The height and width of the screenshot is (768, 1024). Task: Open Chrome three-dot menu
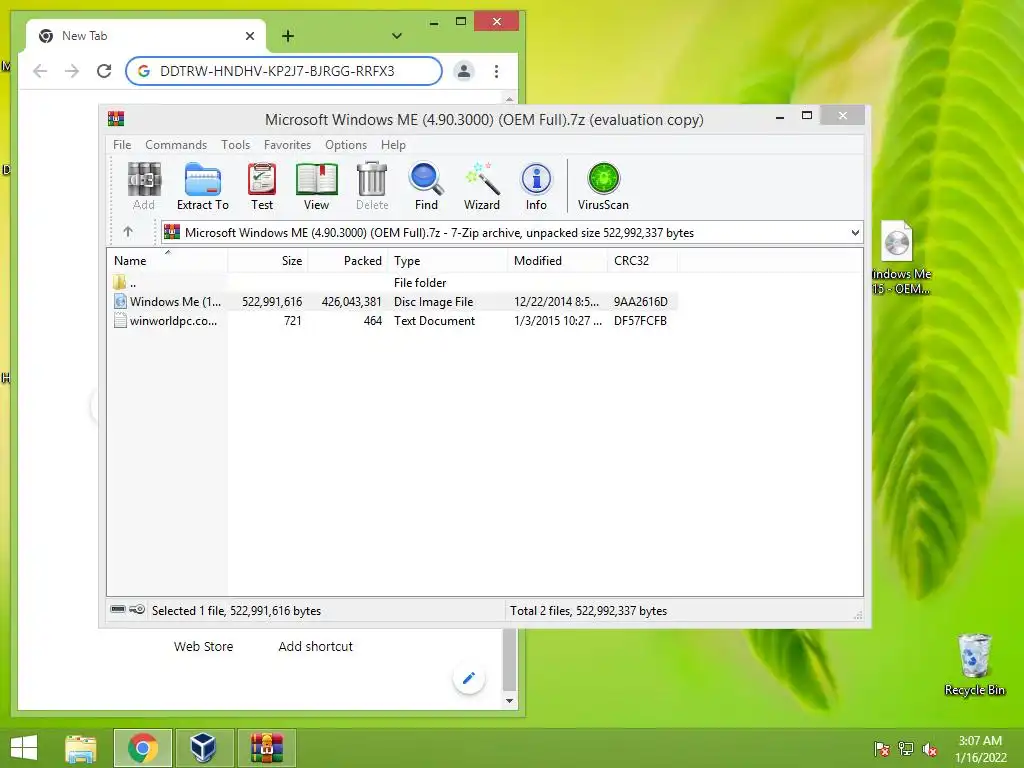coord(496,71)
